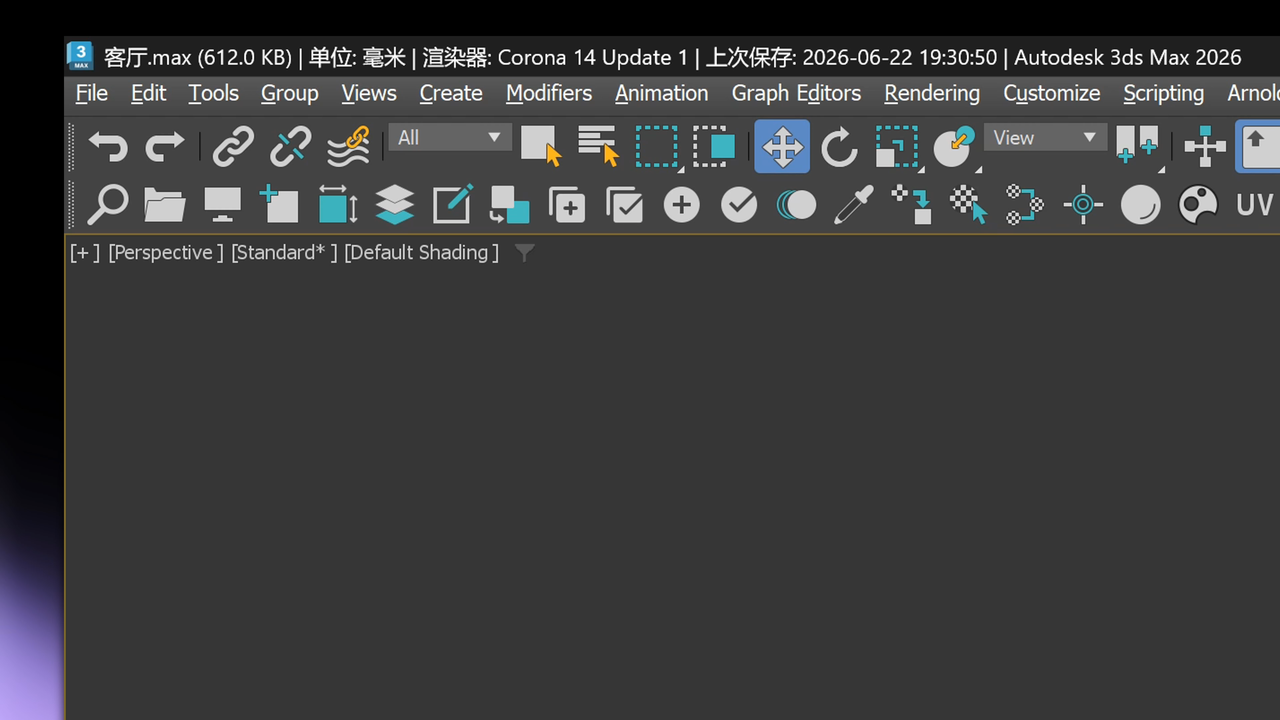Open the stacked layers icon

coord(395,205)
